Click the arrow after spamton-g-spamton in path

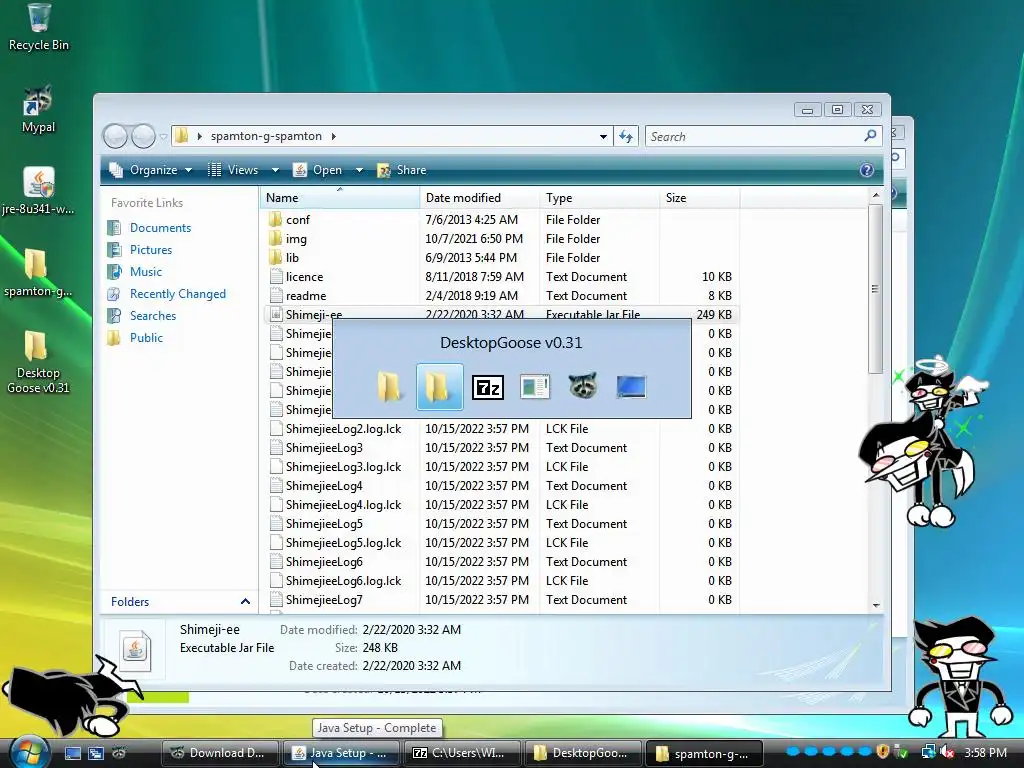point(334,136)
